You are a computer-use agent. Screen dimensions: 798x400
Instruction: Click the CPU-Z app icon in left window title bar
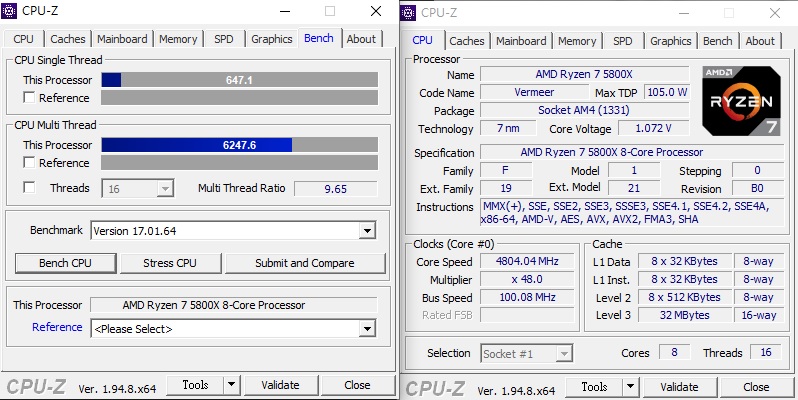point(9,10)
